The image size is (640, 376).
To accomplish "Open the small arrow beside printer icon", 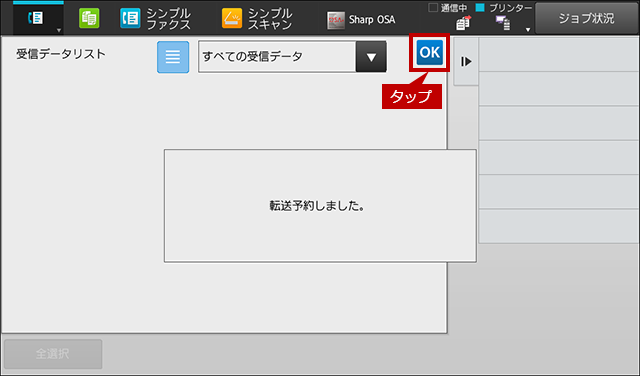I will [528, 29].
